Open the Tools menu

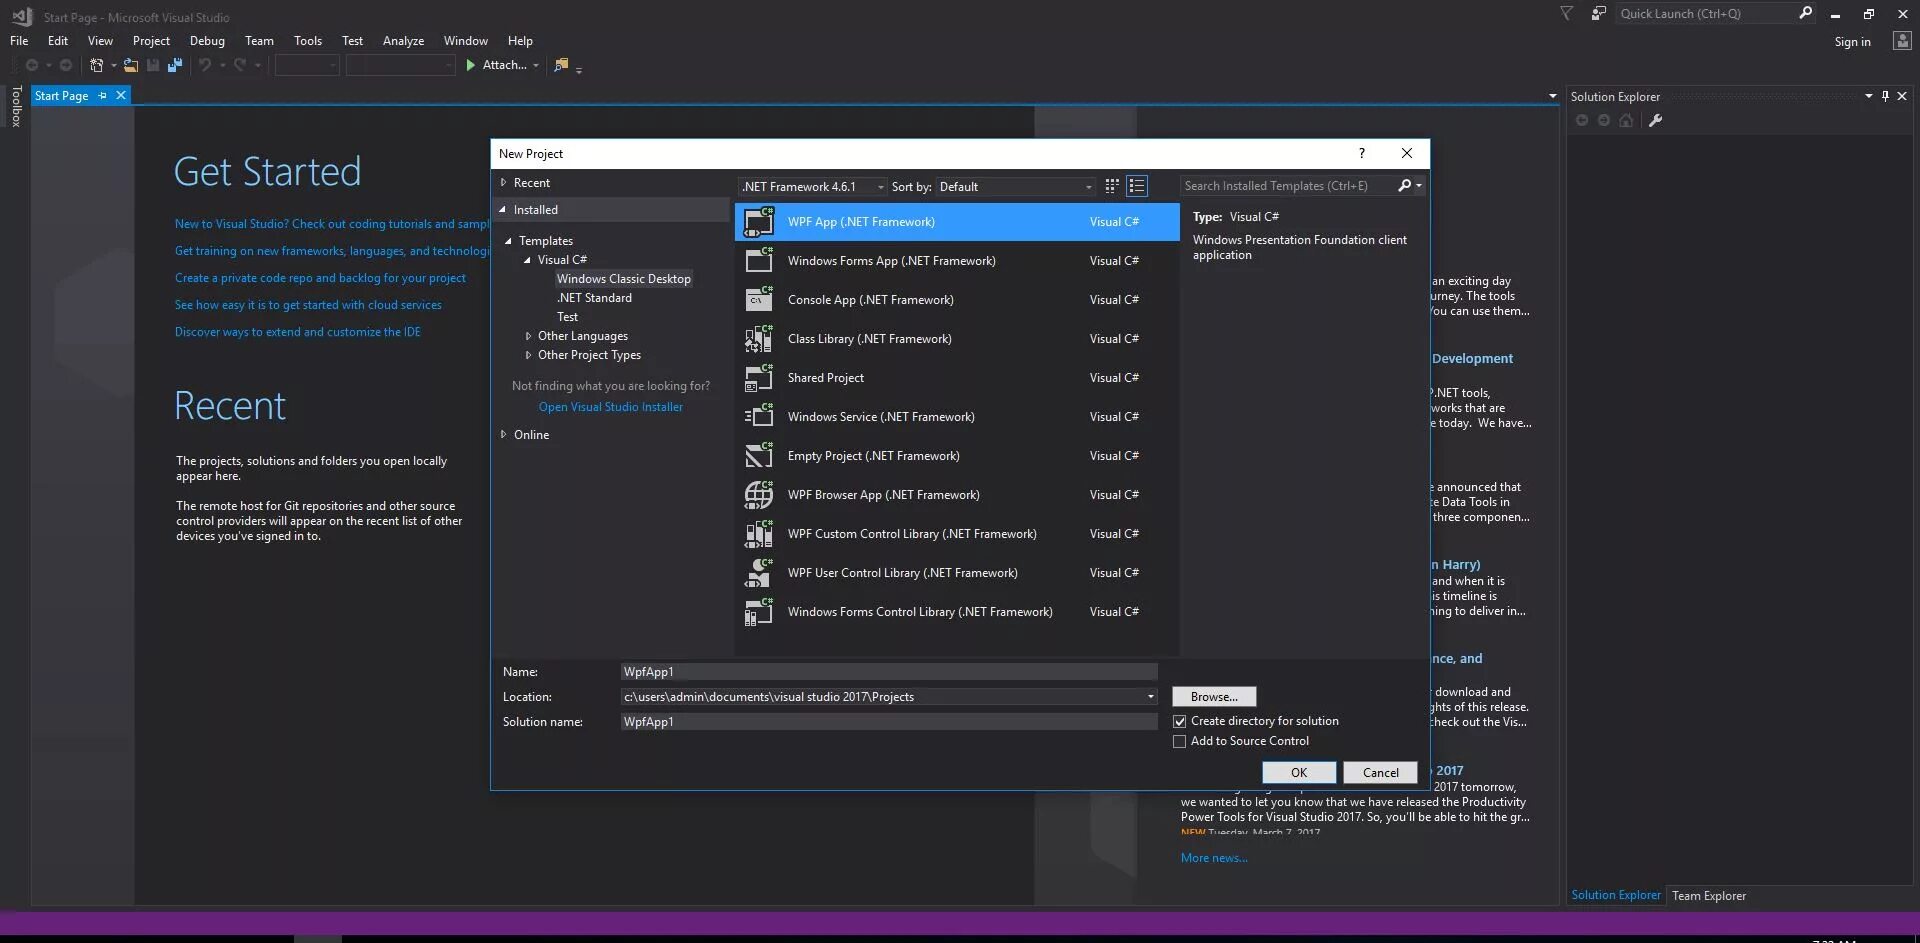tap(308, 41)
